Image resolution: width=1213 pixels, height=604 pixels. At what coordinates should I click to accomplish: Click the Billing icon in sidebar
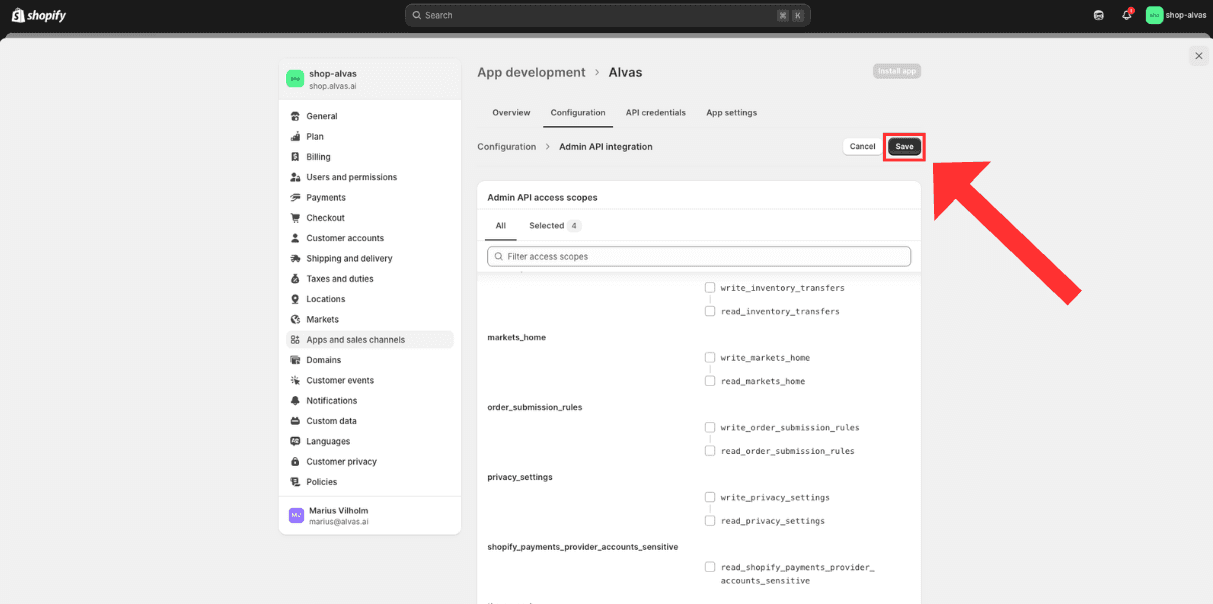295,157
